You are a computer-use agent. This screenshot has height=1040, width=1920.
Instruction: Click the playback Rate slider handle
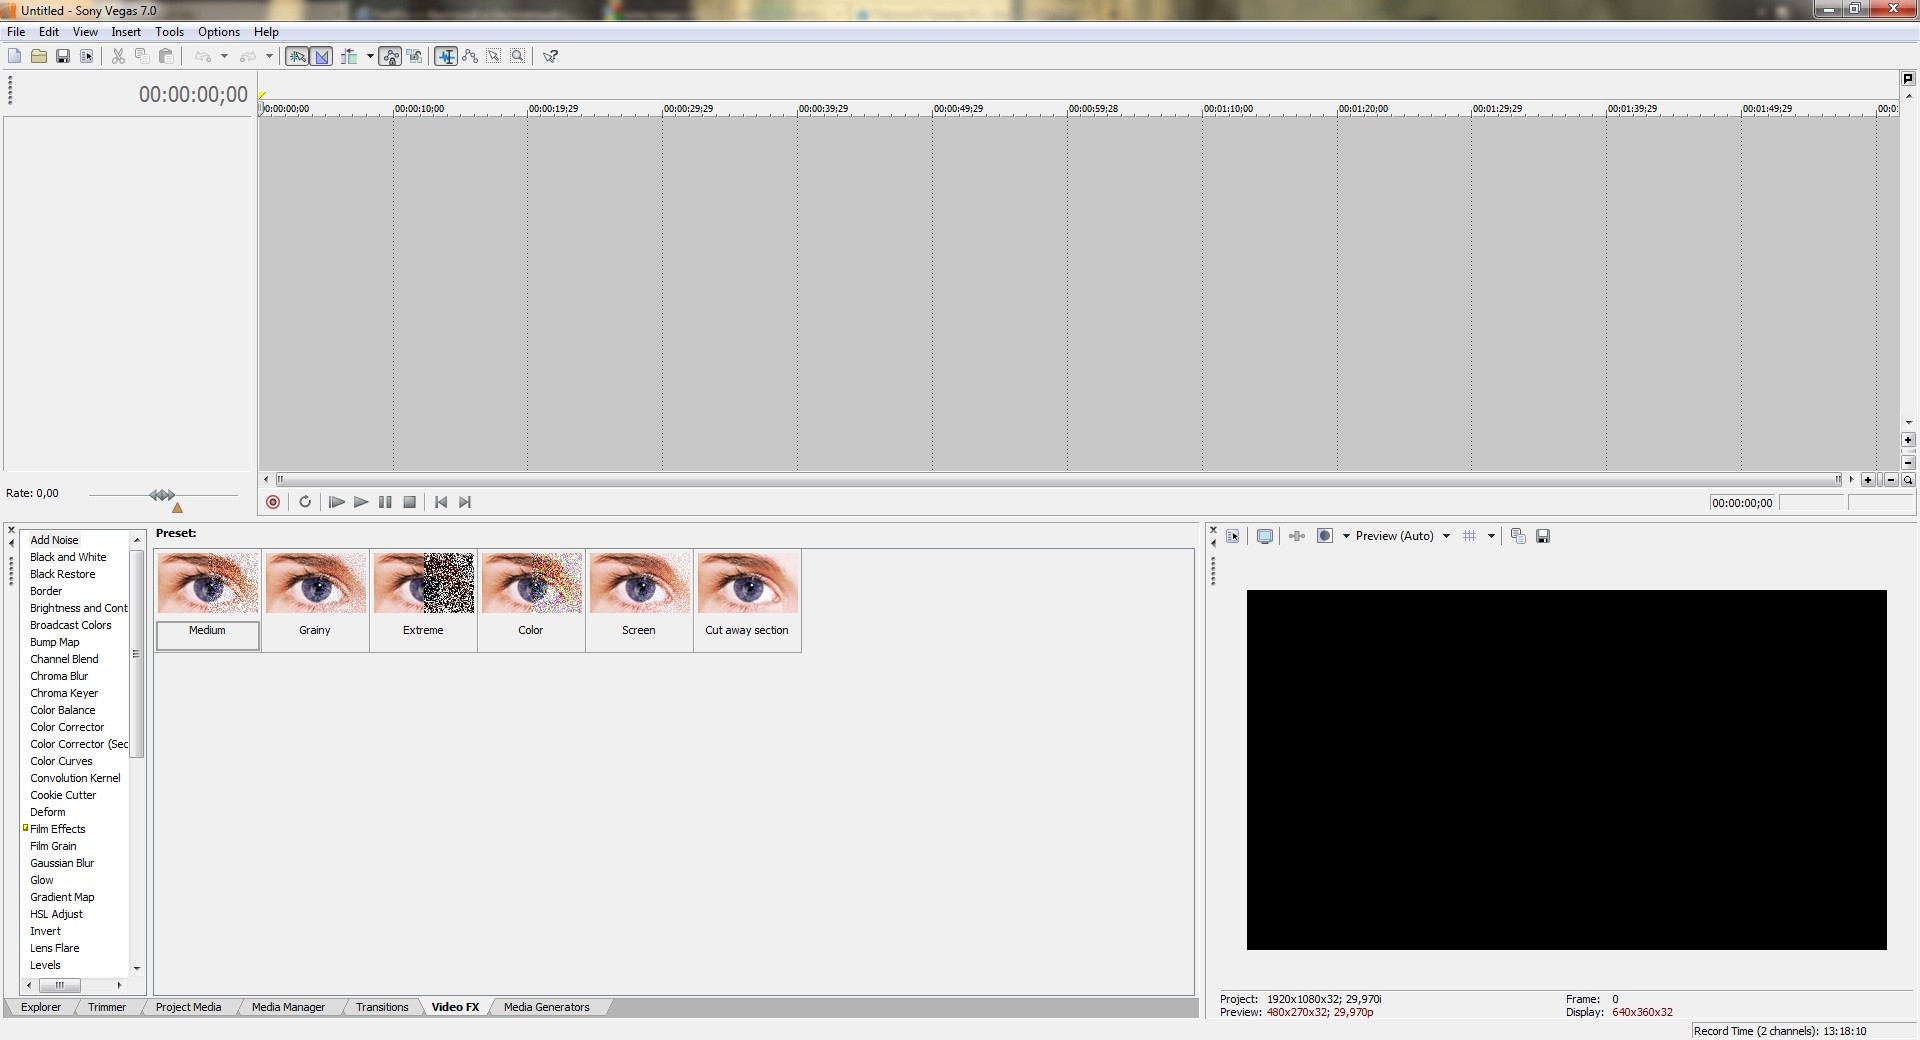[x=162, y=495]
